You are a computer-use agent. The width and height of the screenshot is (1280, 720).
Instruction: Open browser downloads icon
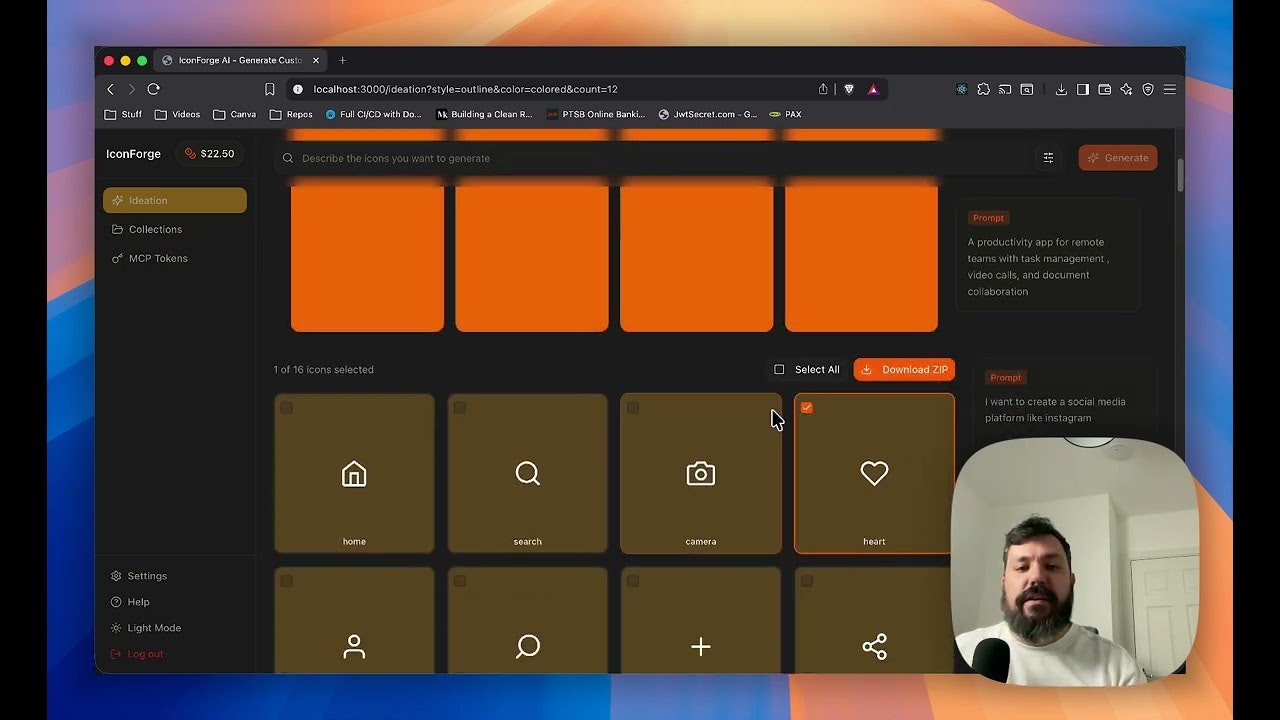(1061, 89)
